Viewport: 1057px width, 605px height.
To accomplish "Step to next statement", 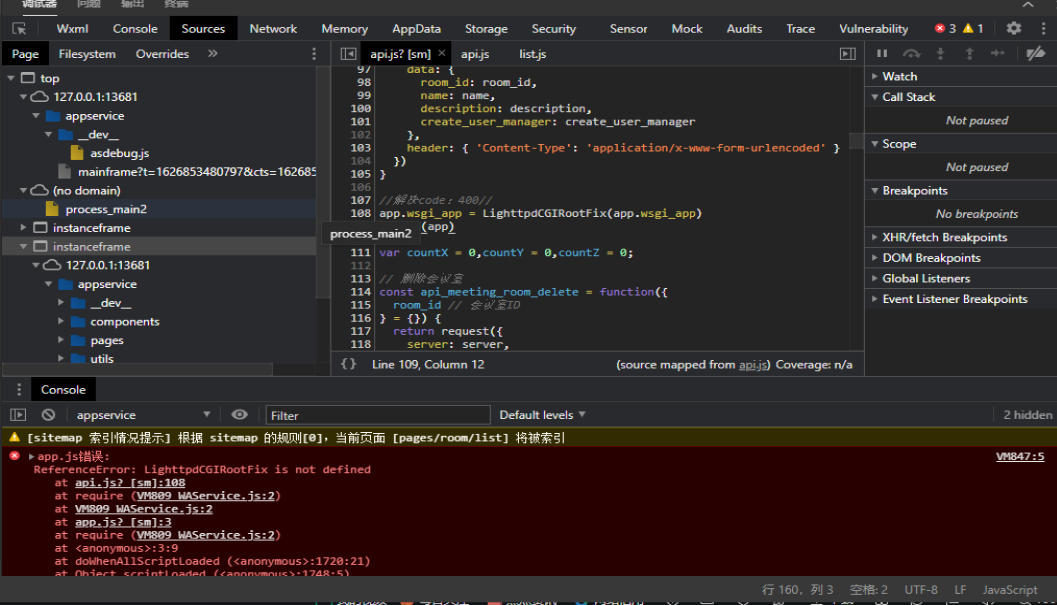I will pos(998,53).
